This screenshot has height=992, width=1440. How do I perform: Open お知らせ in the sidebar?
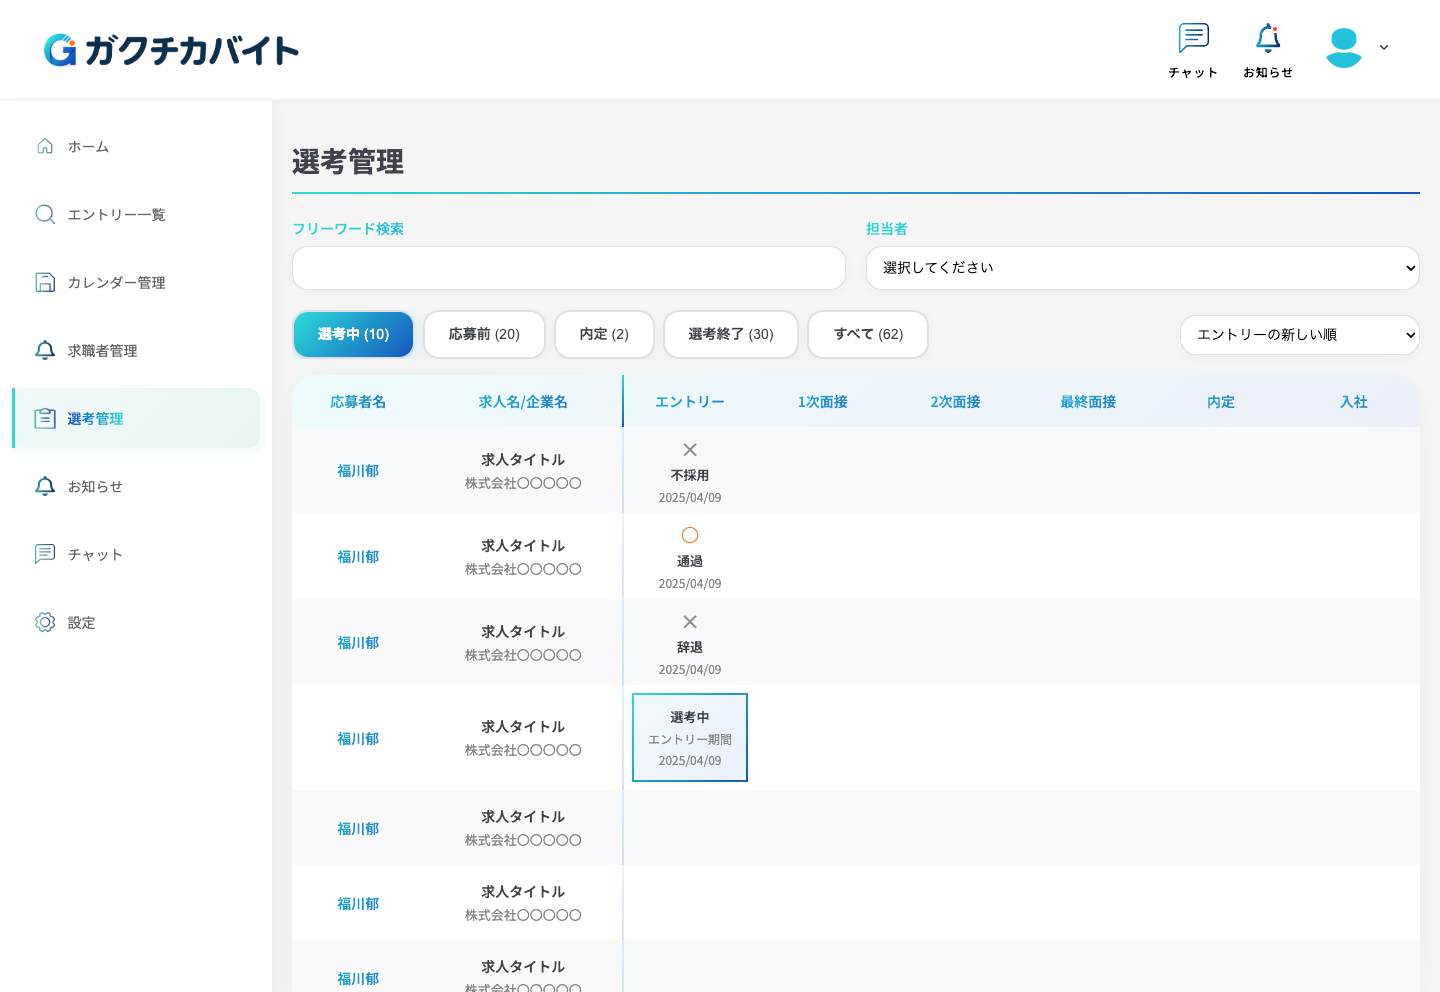(x=95, y=487)
